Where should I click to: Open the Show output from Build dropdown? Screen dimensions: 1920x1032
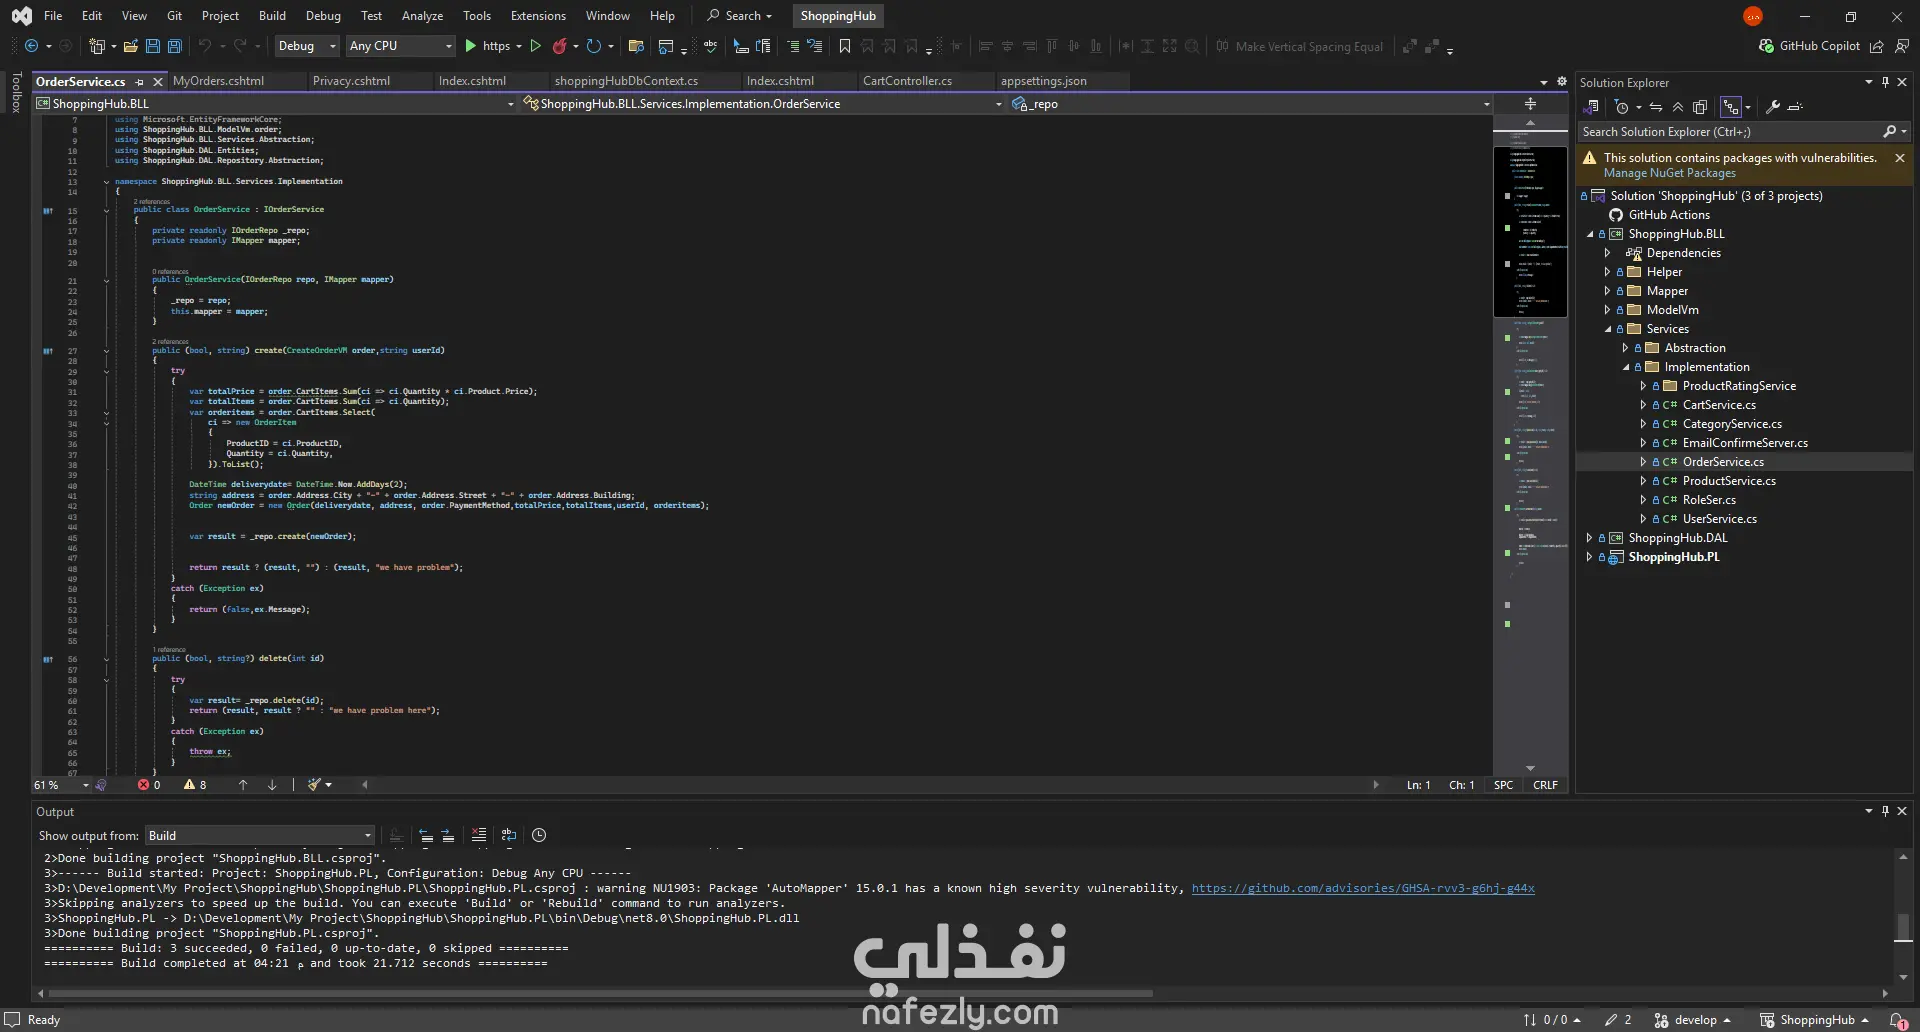[260, 836]
